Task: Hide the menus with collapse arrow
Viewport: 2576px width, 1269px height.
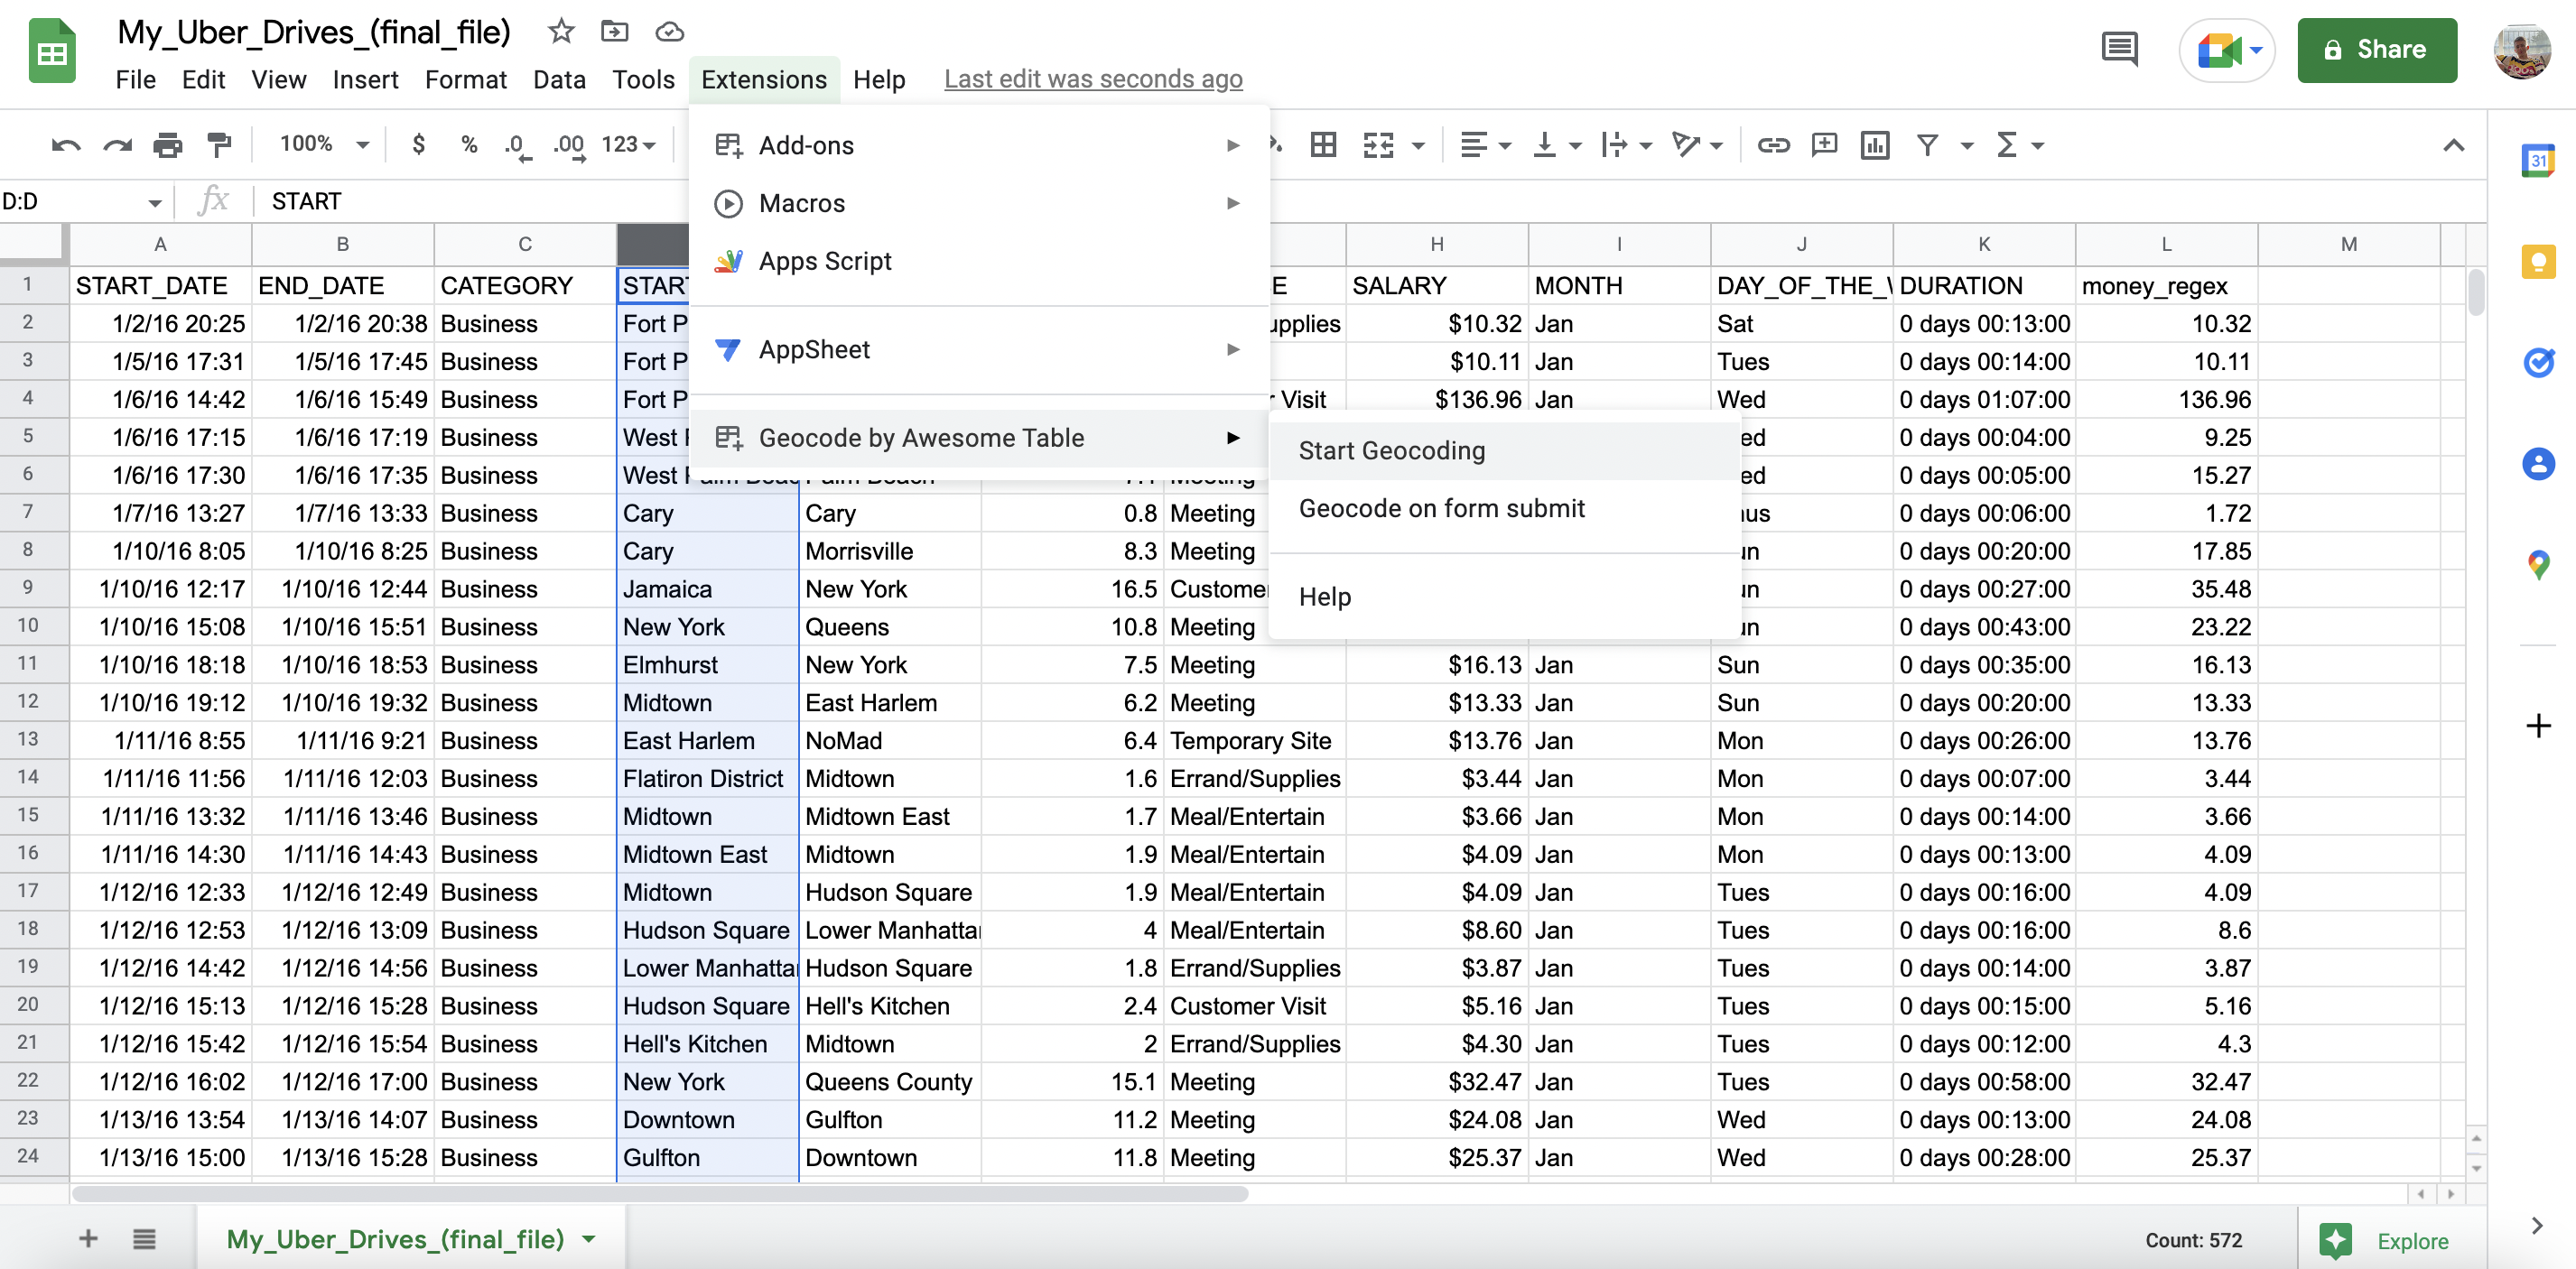Action: [2453, 146]
